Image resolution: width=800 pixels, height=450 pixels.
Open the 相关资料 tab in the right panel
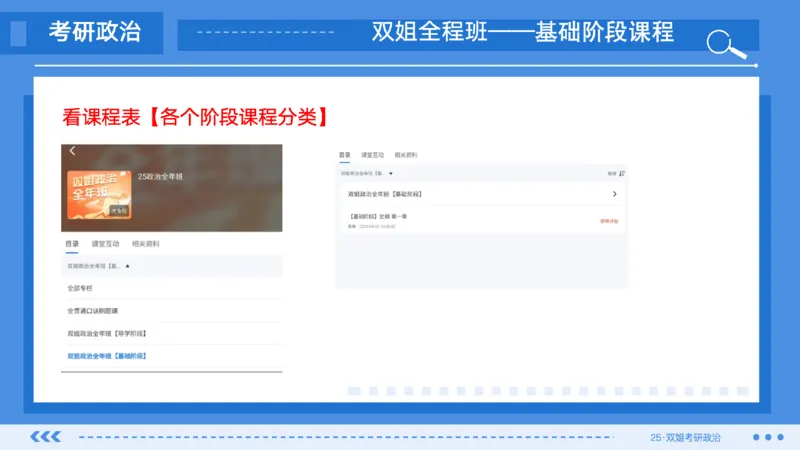406,155
